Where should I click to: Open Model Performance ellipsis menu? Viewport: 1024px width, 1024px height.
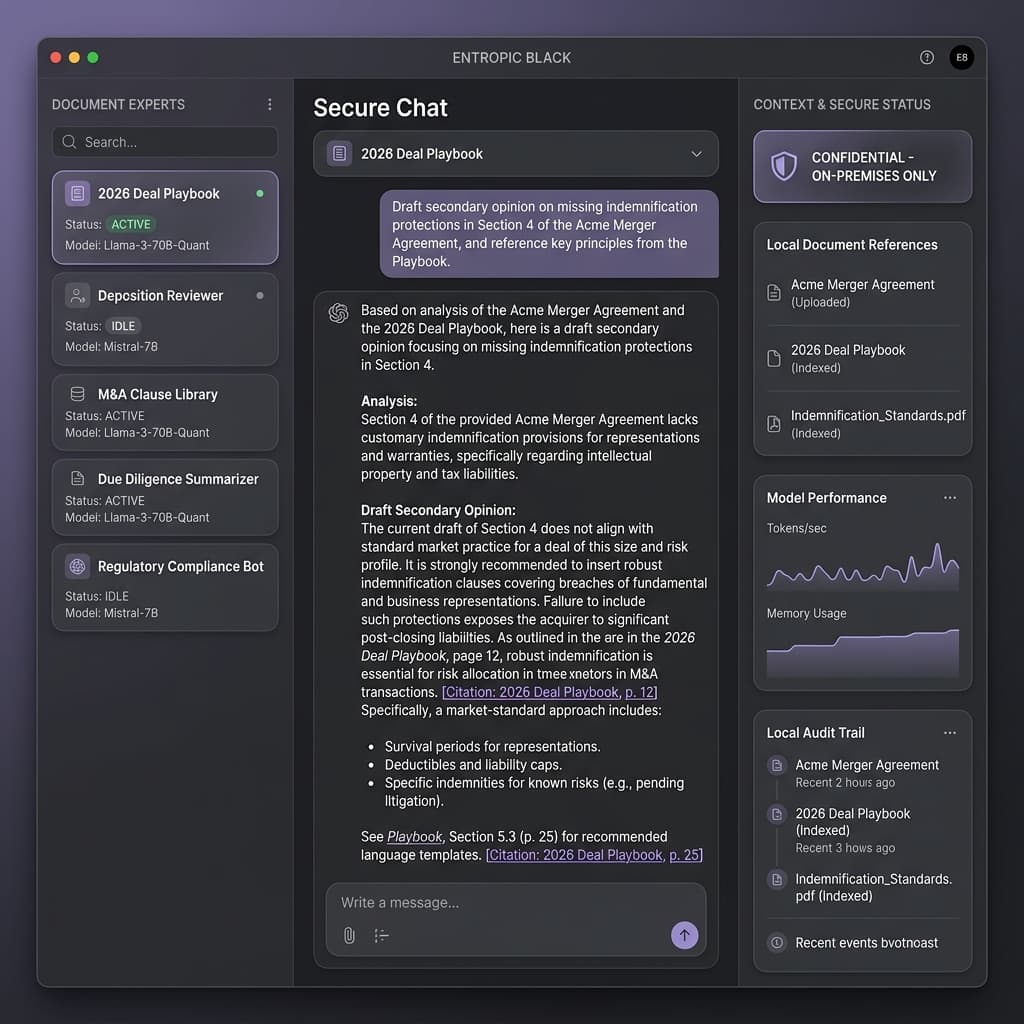point(950,498)
